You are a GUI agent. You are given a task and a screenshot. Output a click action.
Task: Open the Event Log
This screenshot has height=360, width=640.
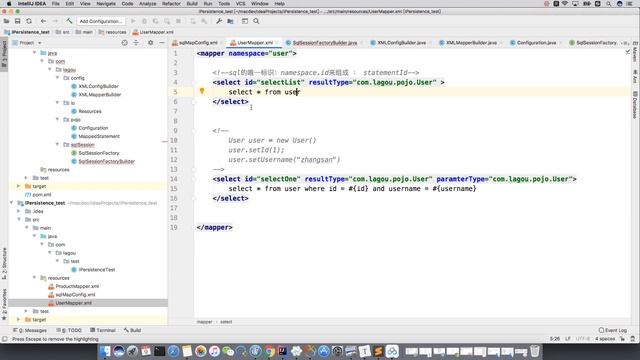click(x=613, y=330)
